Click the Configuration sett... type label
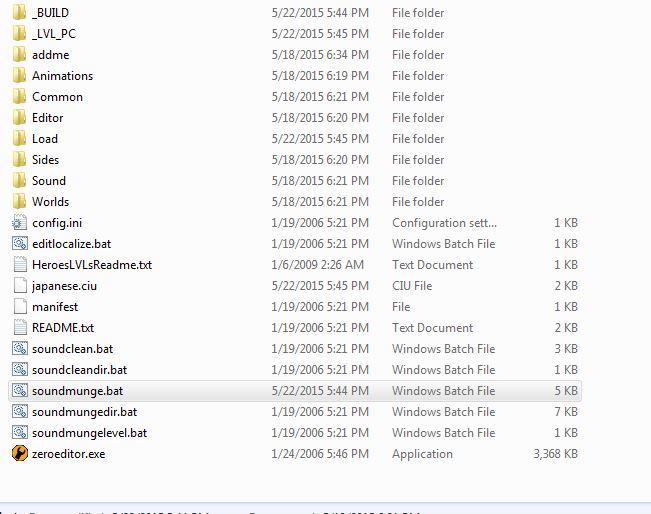This screenshot has width=651, height=514. pos(444,223)
